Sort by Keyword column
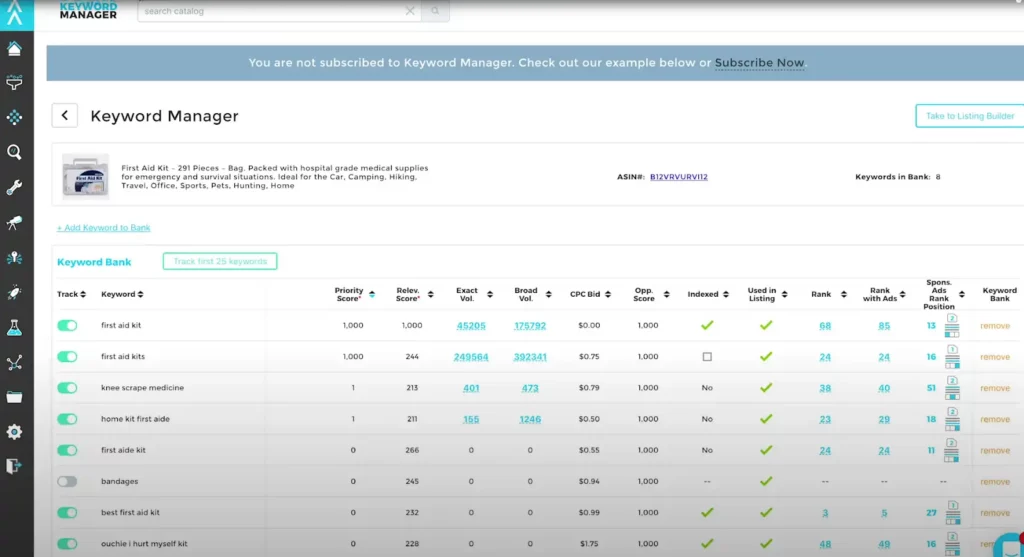This screenshot has width=1024, height=557. pyautogui.click(x=140, y=294)
